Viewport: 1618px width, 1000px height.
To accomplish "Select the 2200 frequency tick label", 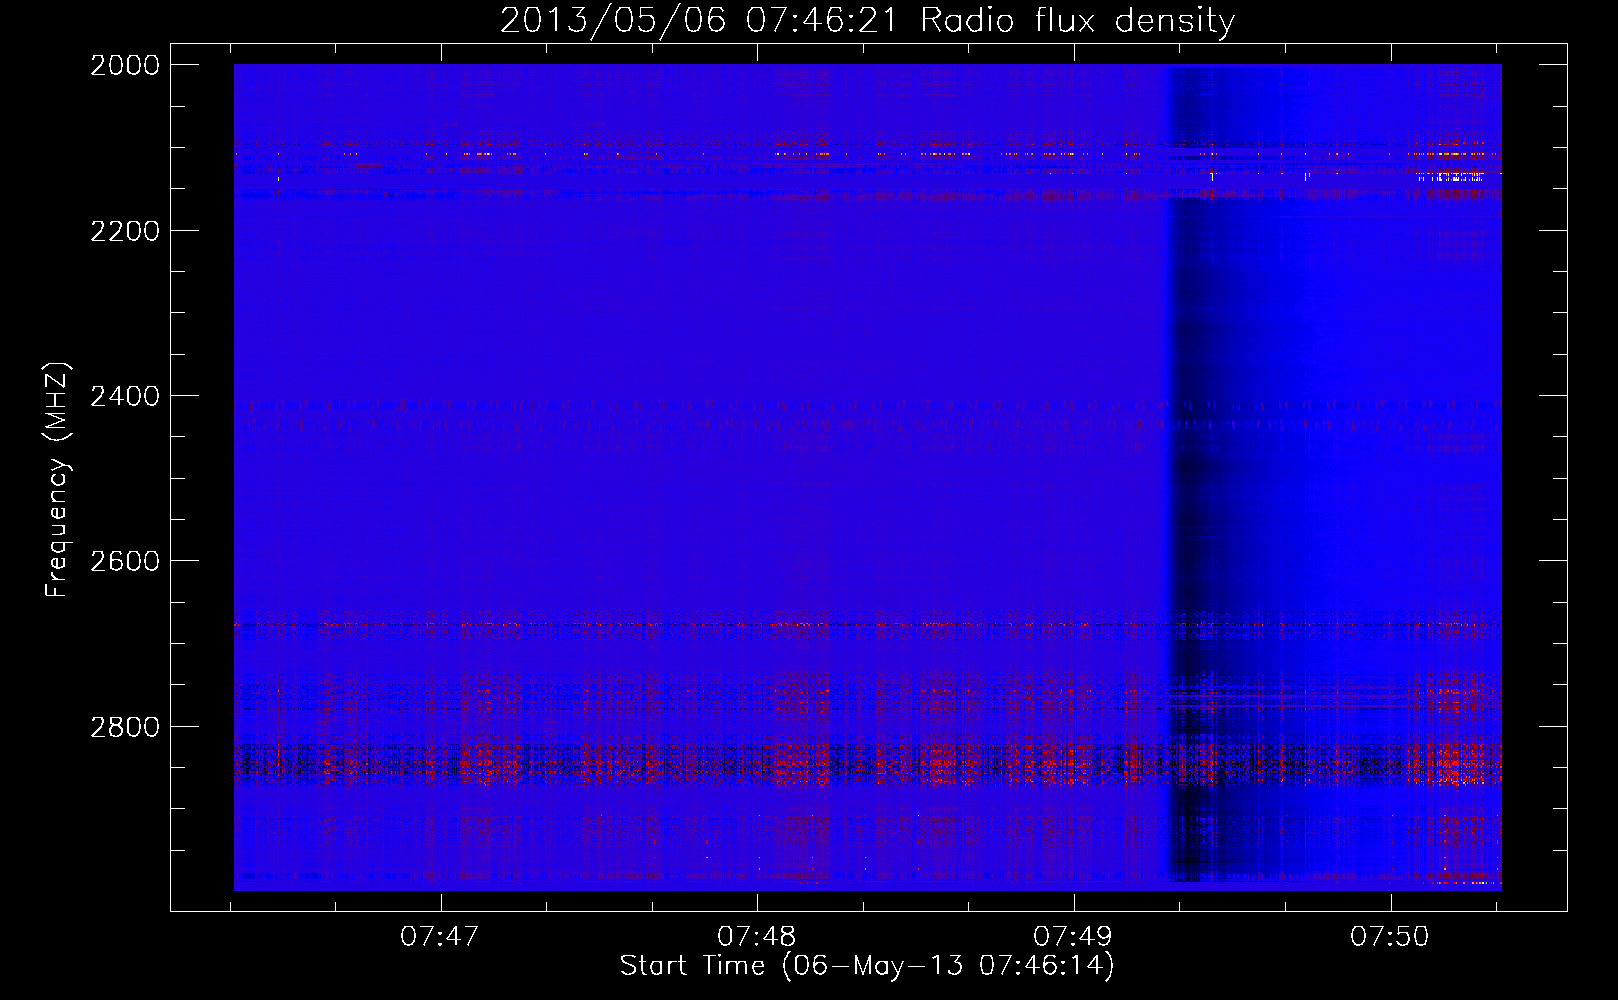I will point(125,231).
